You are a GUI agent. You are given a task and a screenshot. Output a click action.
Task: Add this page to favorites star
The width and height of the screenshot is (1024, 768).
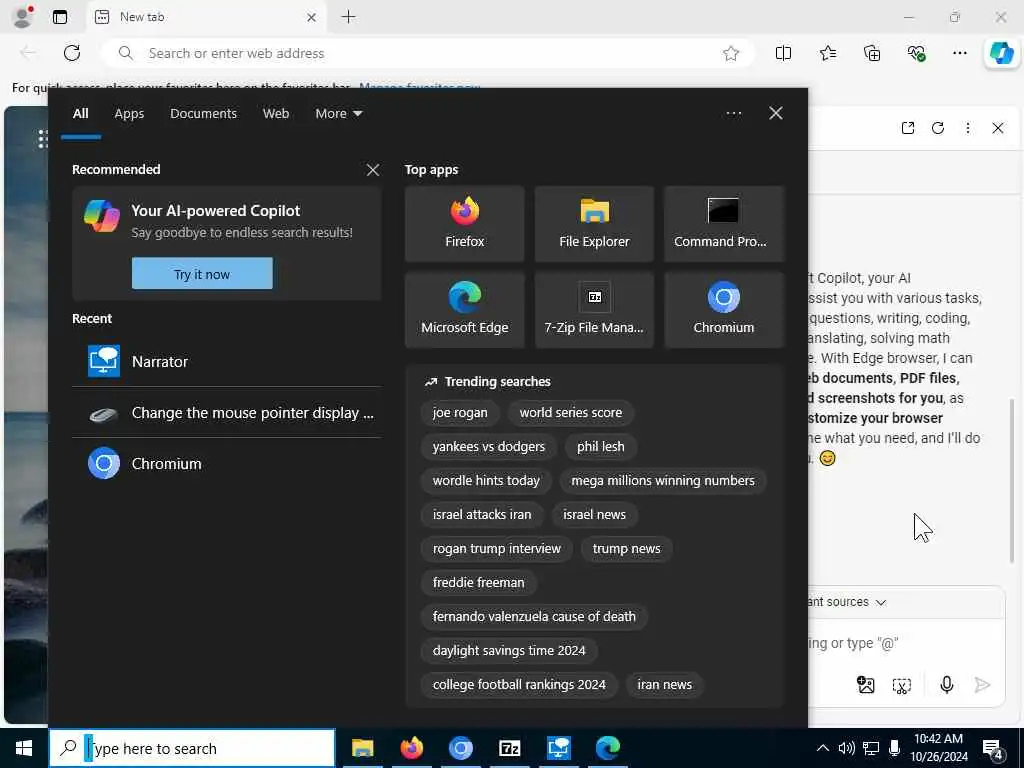731,54
